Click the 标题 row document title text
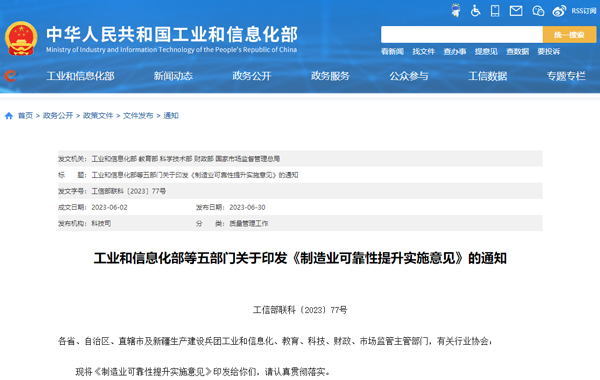 (195, 175)
